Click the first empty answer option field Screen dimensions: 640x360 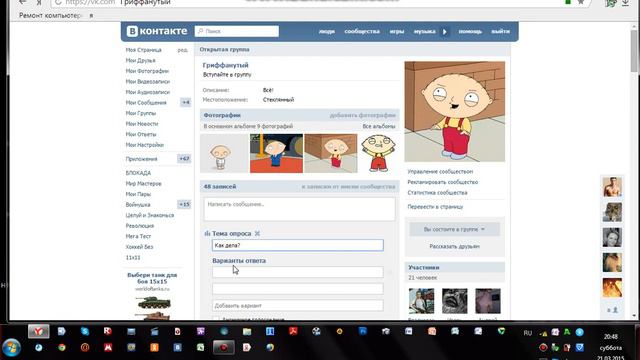point(298,272)
